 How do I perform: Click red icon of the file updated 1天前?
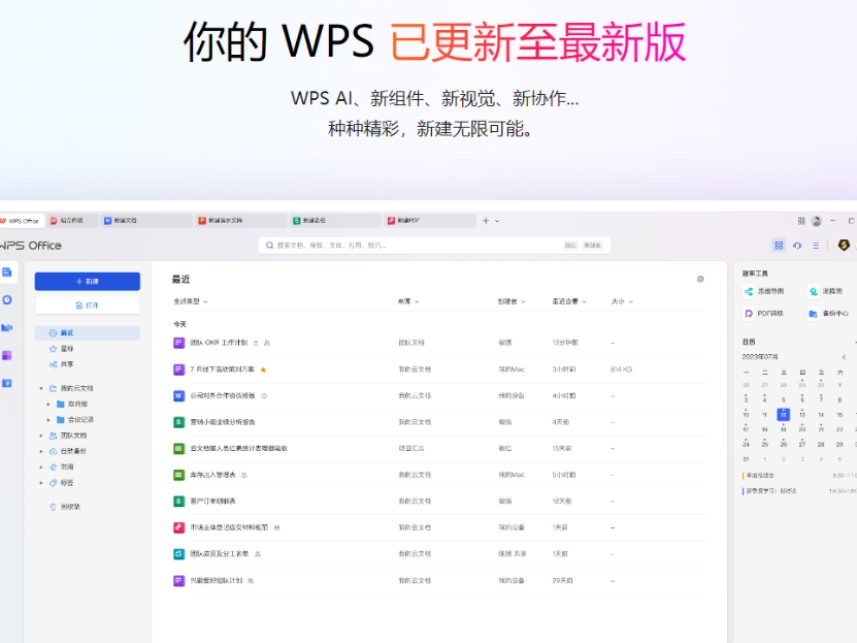point(179,528)
